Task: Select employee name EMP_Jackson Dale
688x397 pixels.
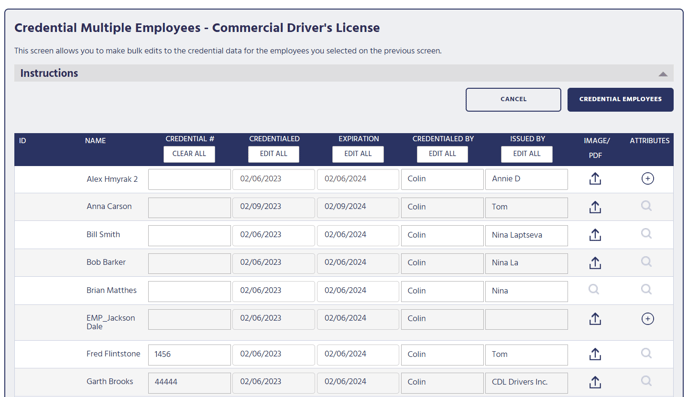Action: pos(111,322)
